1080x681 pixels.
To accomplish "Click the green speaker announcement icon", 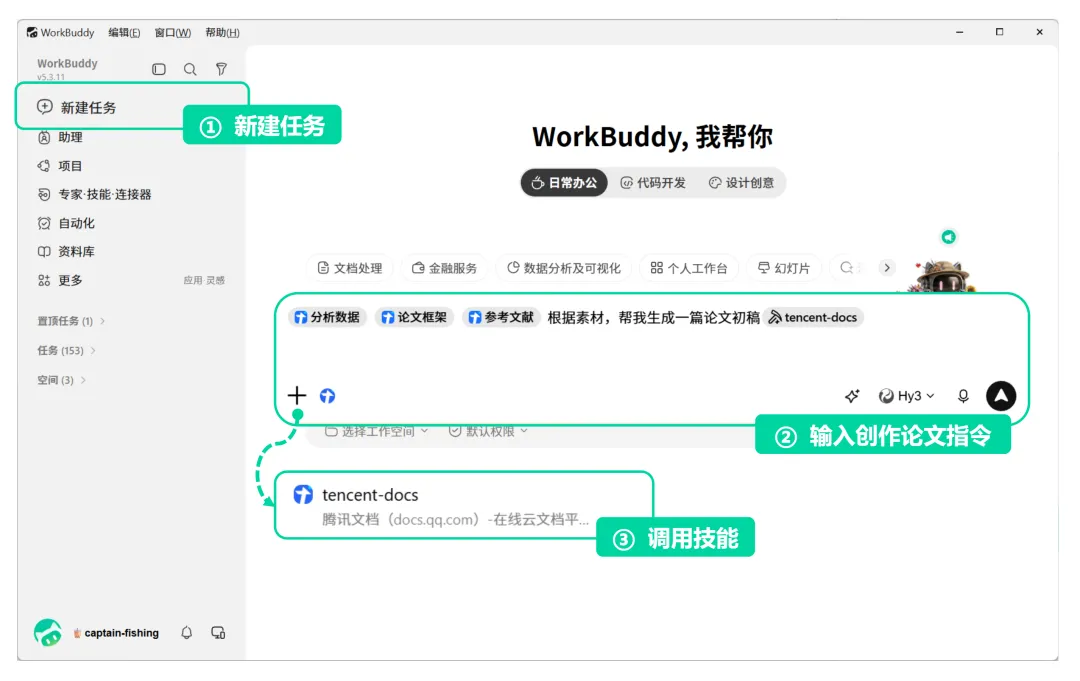I will click(948, 237).
